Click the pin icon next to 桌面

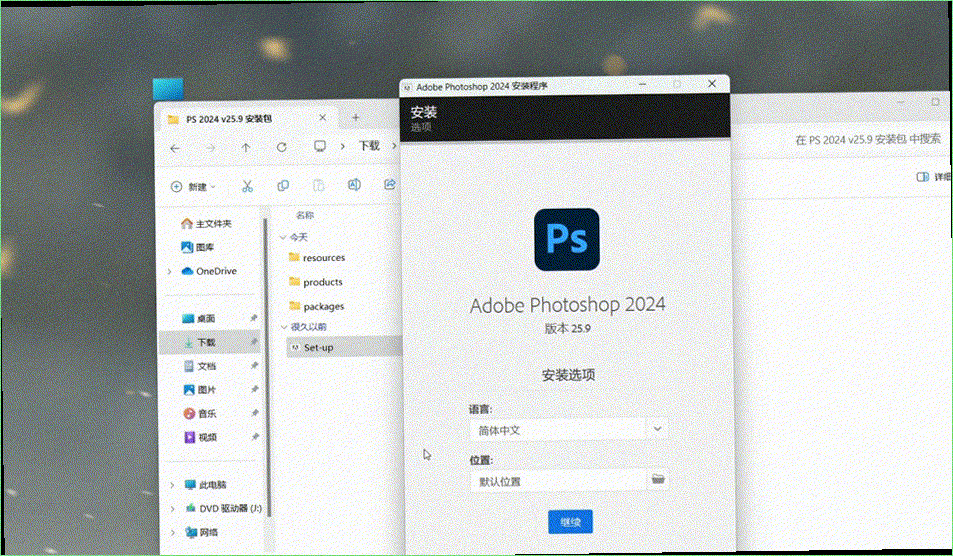[254, 318]
